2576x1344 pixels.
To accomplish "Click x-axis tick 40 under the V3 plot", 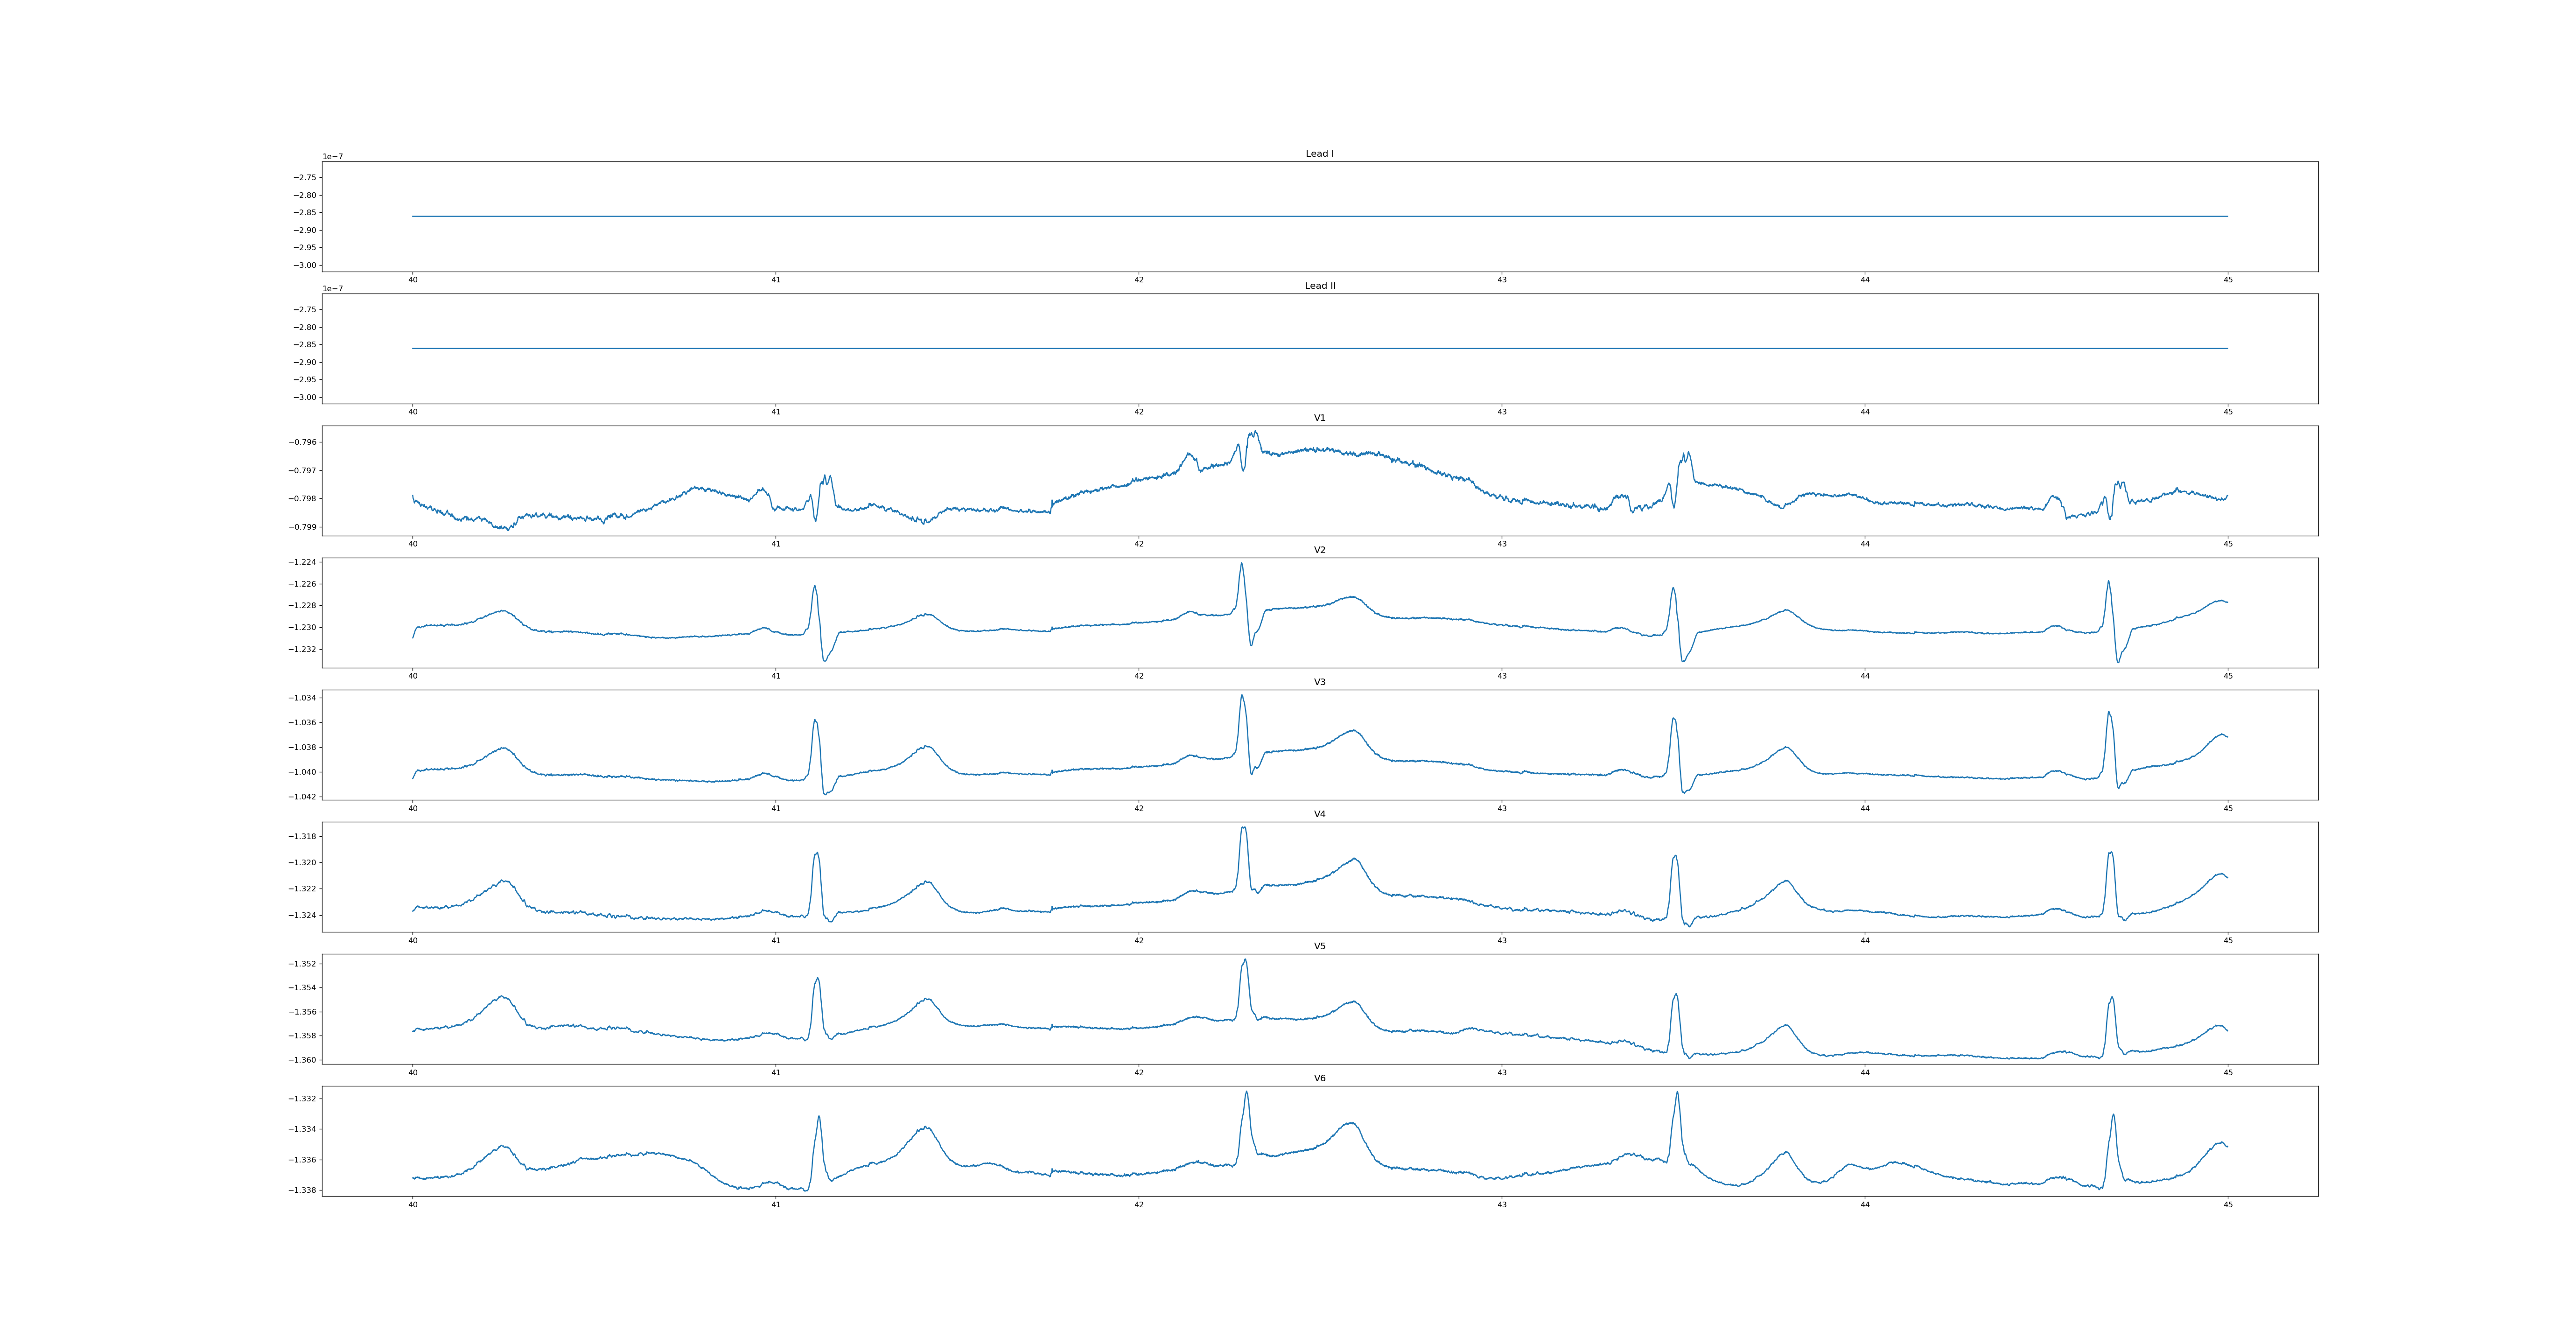I will pos(412,808).
